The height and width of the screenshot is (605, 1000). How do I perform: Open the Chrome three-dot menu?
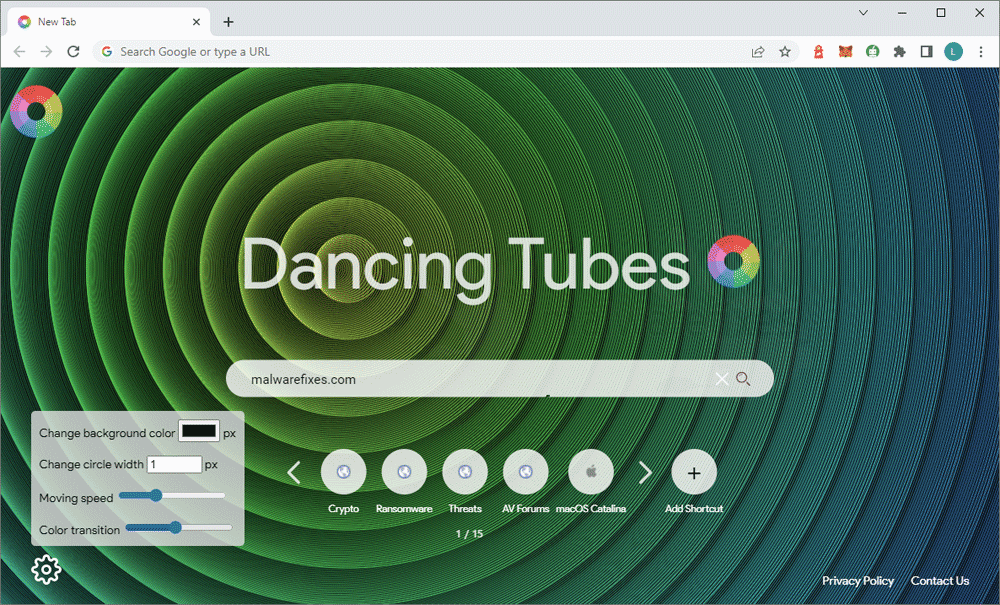click(981, 52)
